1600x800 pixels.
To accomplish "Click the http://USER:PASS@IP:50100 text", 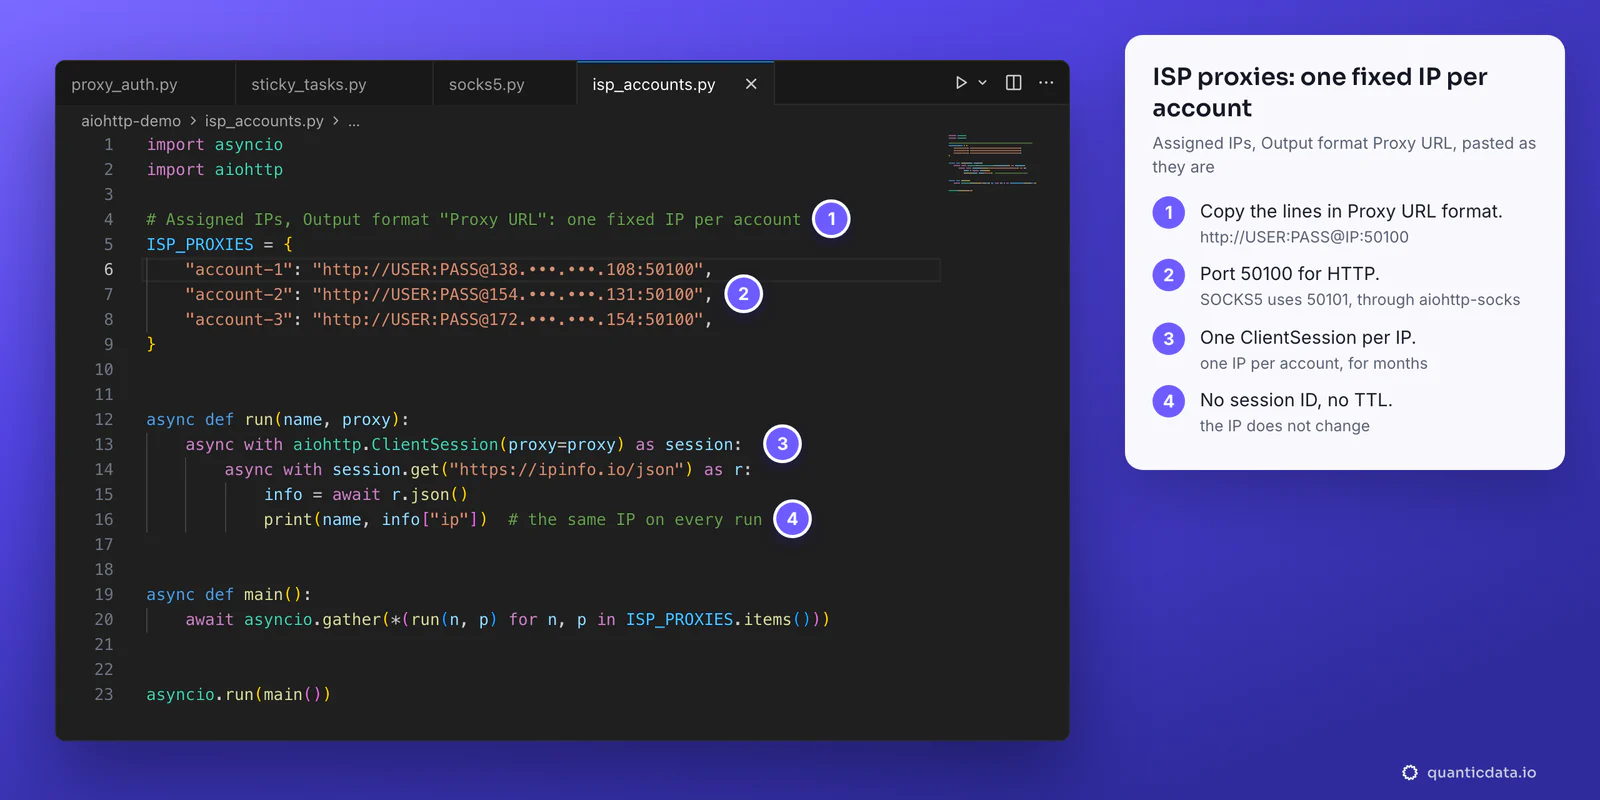I will point(1304,237).
